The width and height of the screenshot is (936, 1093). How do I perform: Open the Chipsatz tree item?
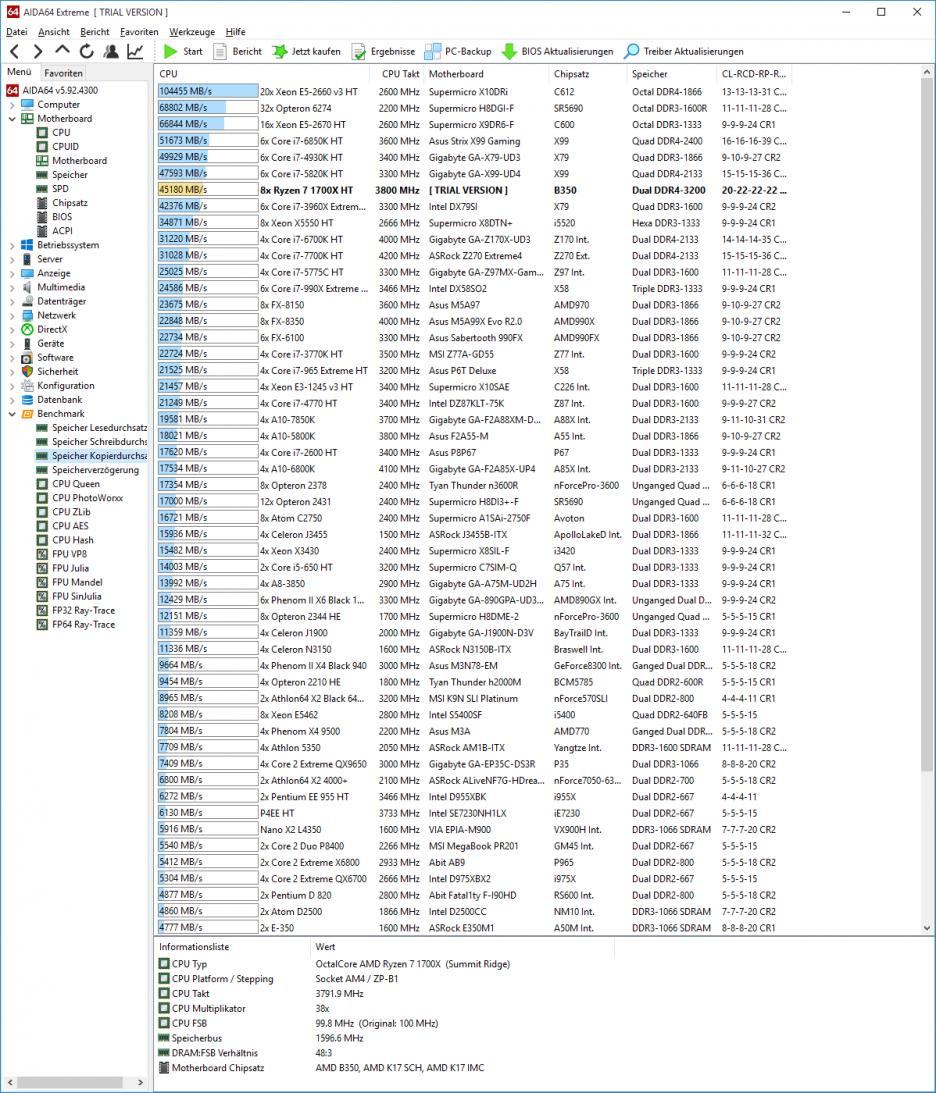point(62,203)
